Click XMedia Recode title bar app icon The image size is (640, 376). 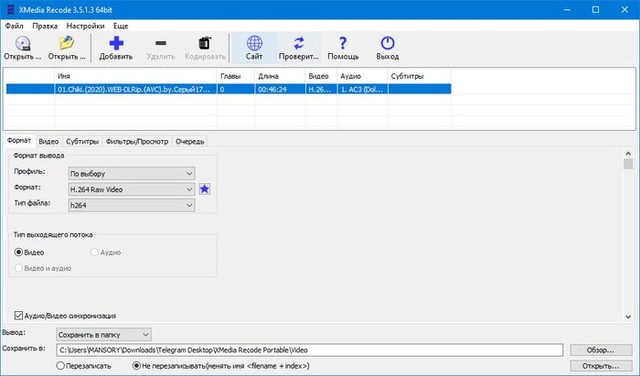click(x=11, y=9)
